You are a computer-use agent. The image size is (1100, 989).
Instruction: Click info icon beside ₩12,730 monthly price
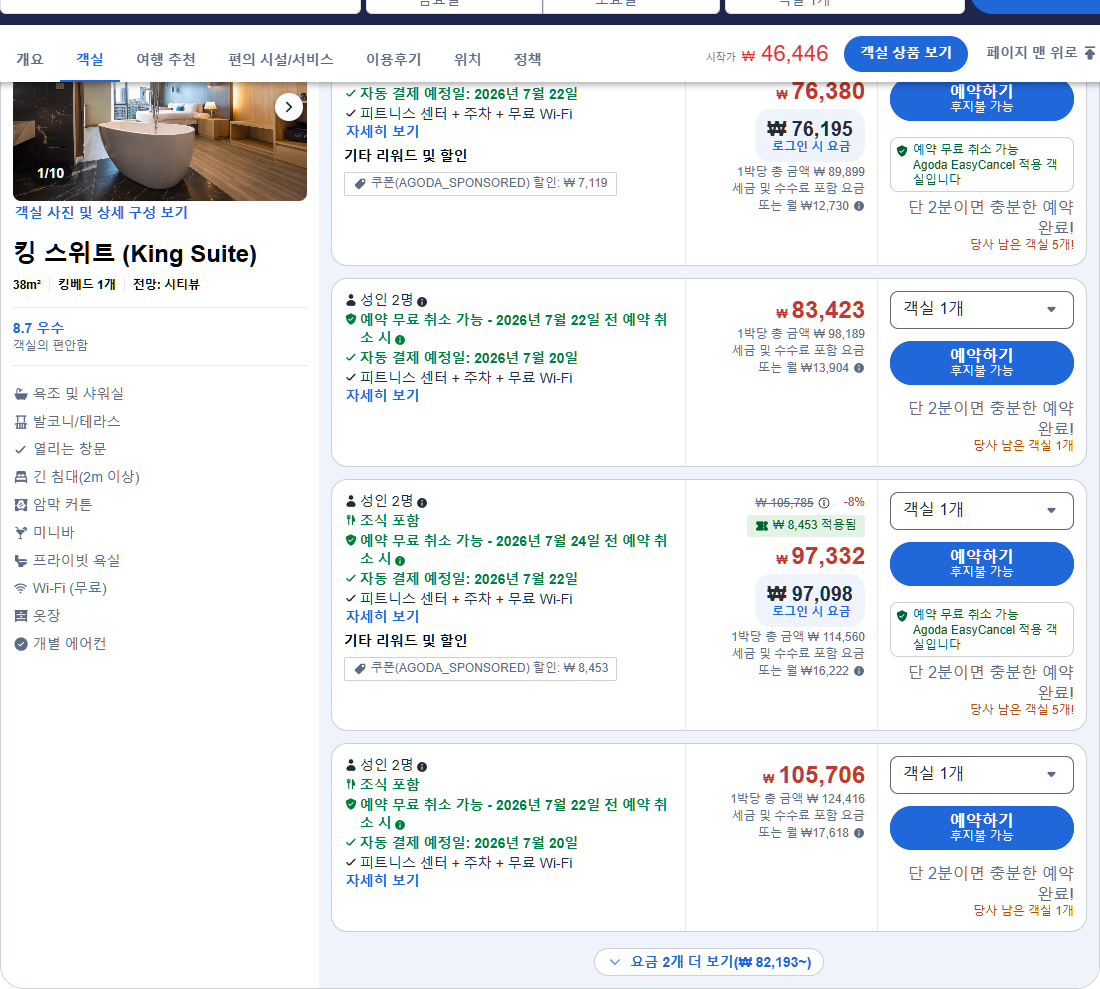(x=859, y=206)
